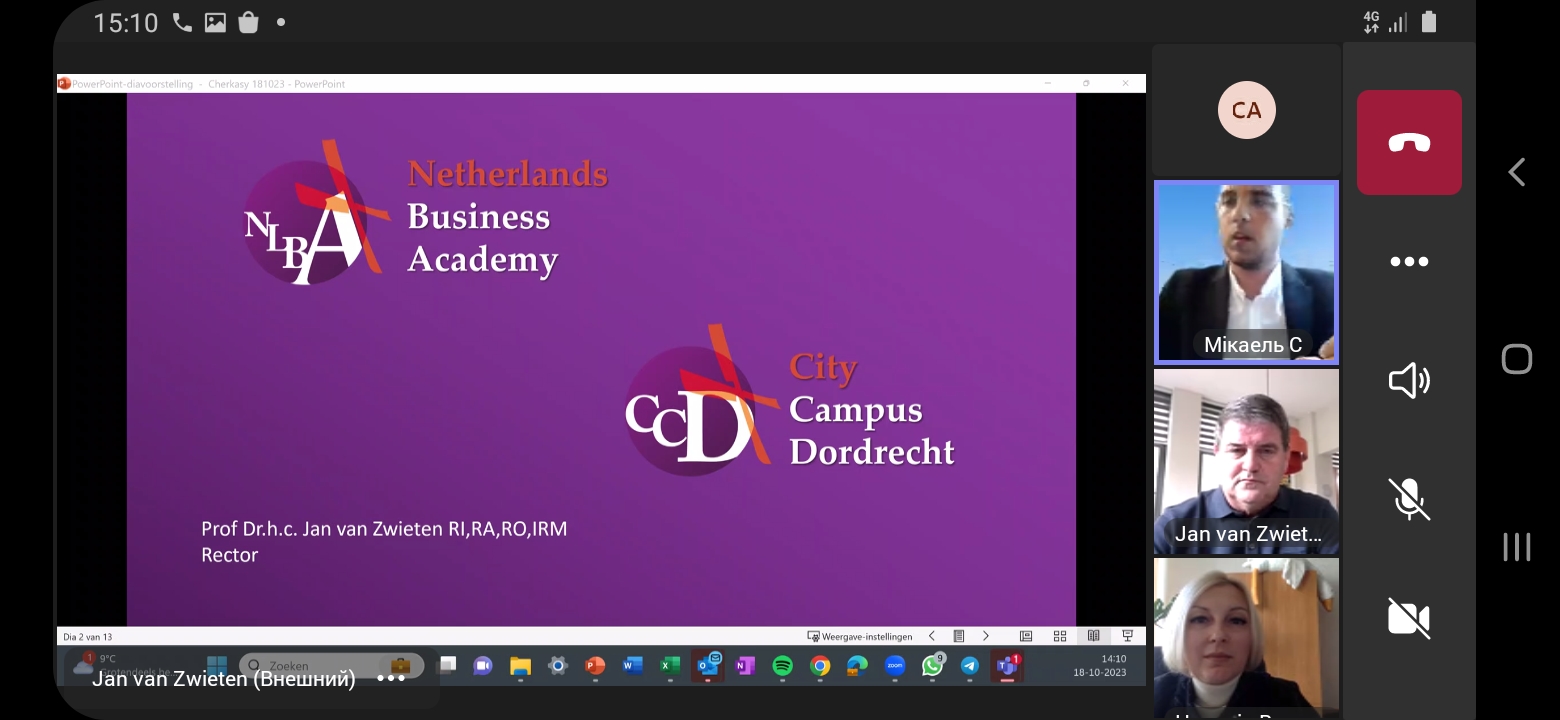The width and height of the screenshot is (1560, 720).
Task: Open Excel from the shared taskbar
Action: [670, 665]
